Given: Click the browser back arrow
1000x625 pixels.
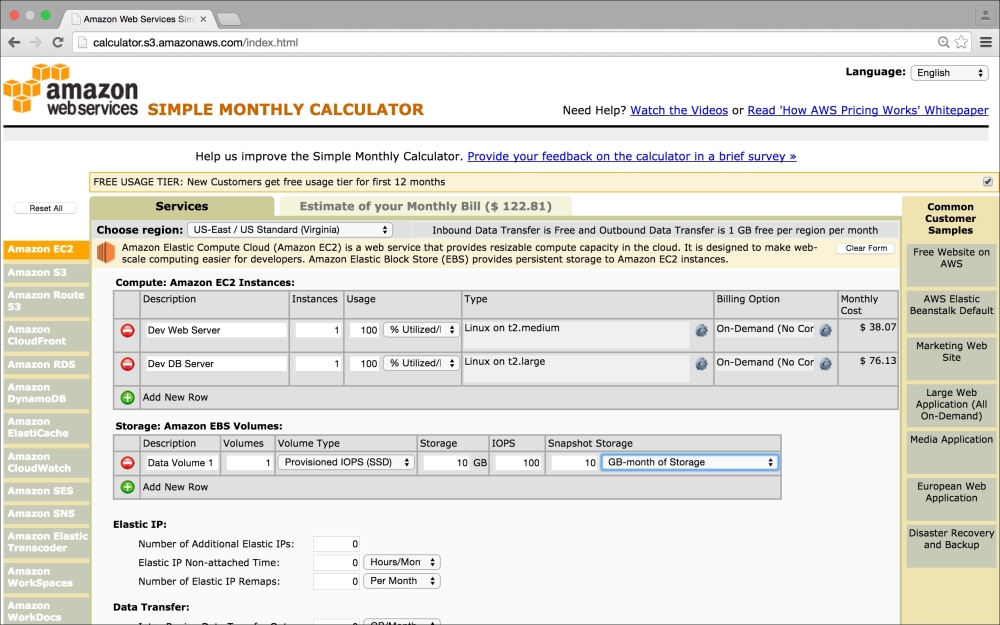Looking at the screenshot, I should [14, 43].
